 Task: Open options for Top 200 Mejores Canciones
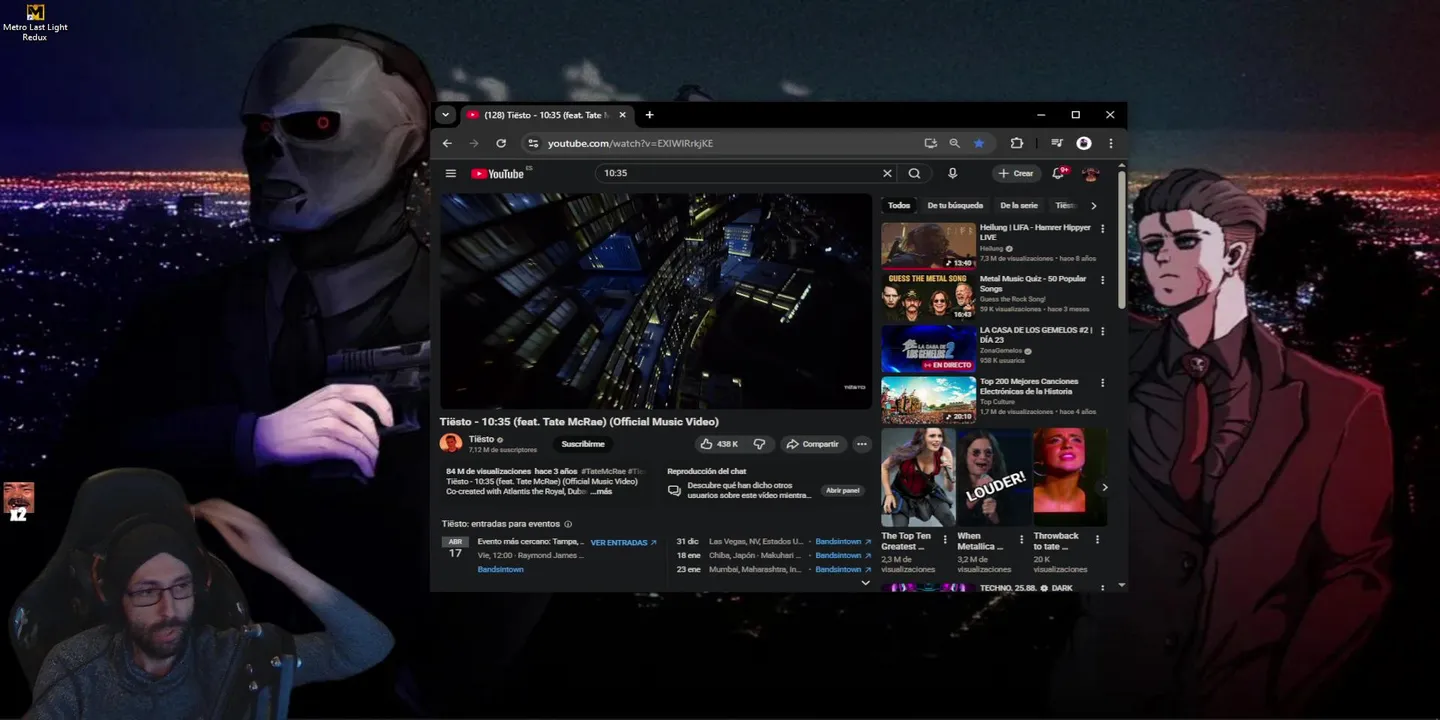[x=1103, y=382]
